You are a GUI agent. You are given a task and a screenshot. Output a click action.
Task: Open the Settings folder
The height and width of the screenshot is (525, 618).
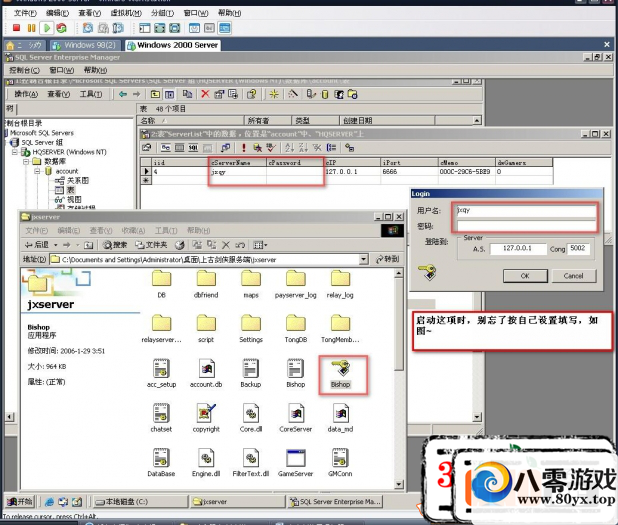(251, 328)
